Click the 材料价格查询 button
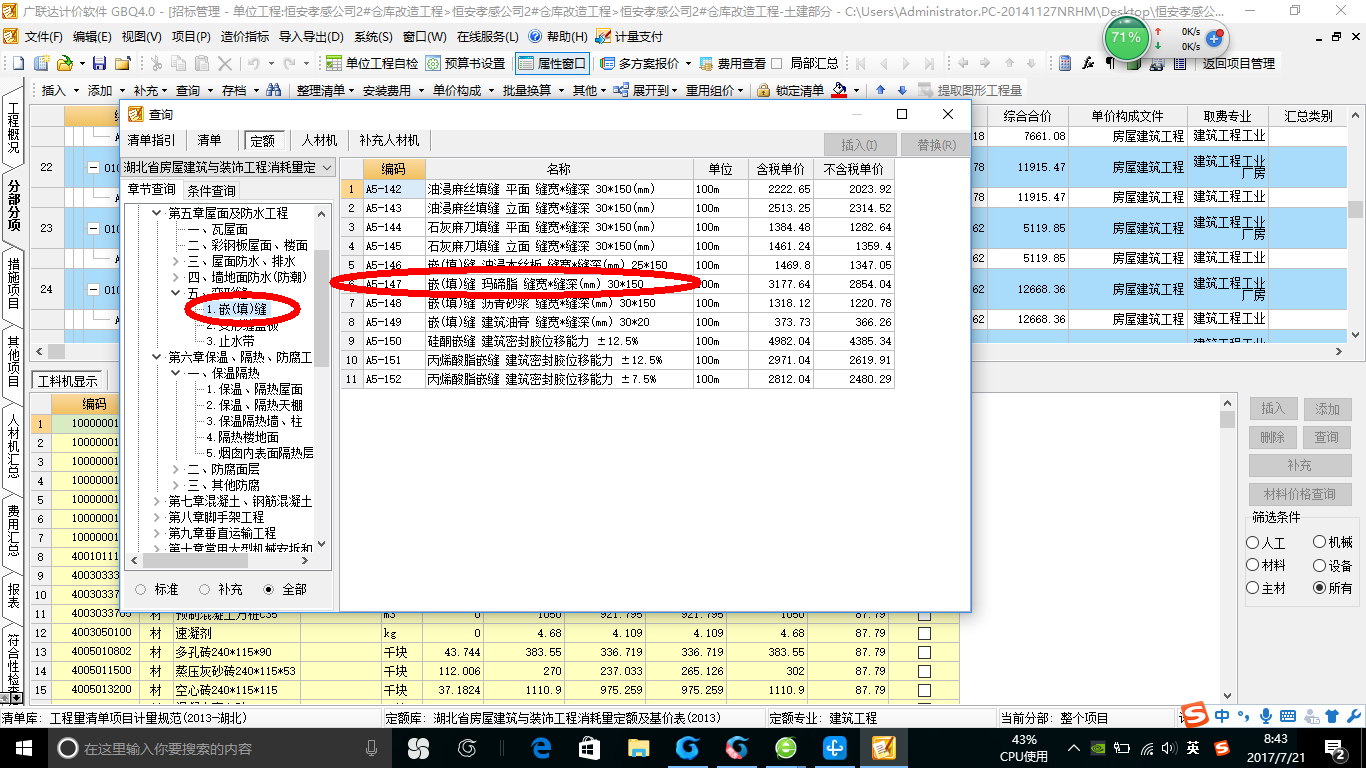1366x768 pixels. click(x=1300, y=494)
